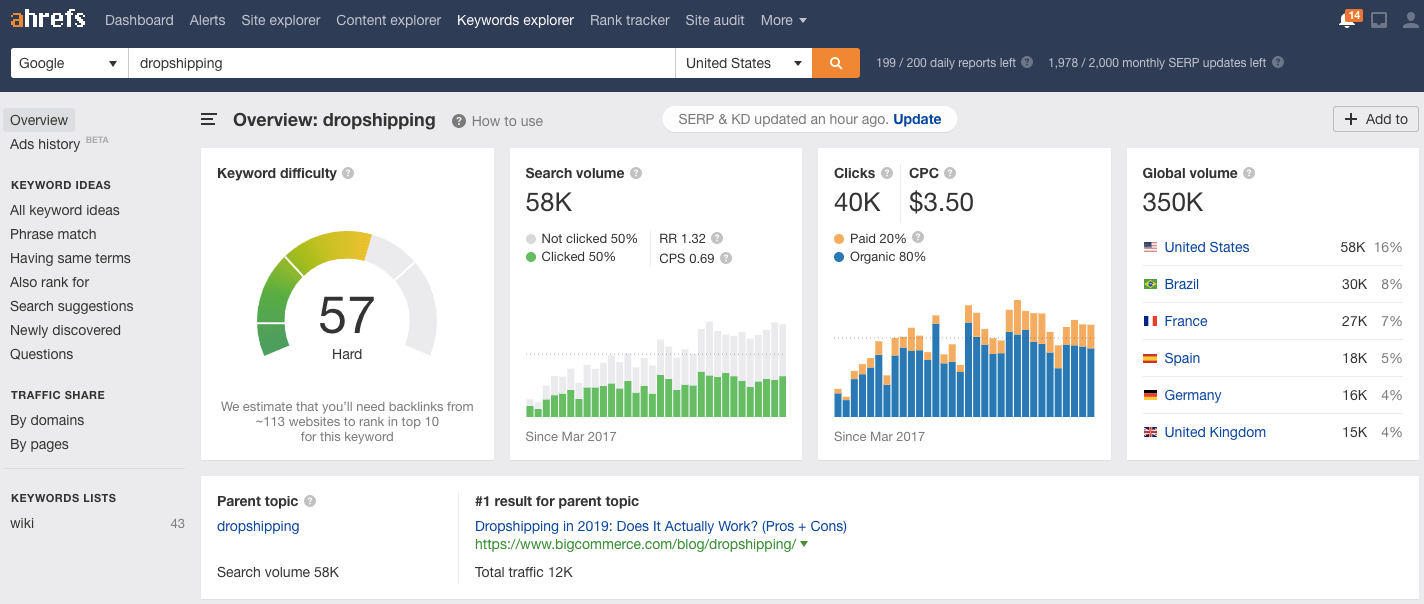Open the notifications bell icon

tap(1347, 20)
